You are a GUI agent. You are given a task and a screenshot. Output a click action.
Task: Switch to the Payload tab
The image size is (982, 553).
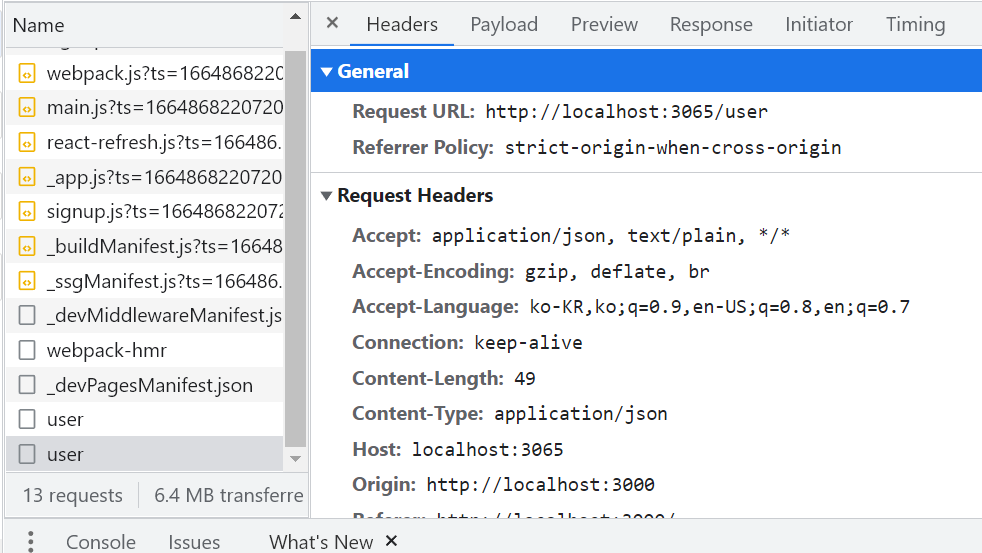(x=504, y=25)
